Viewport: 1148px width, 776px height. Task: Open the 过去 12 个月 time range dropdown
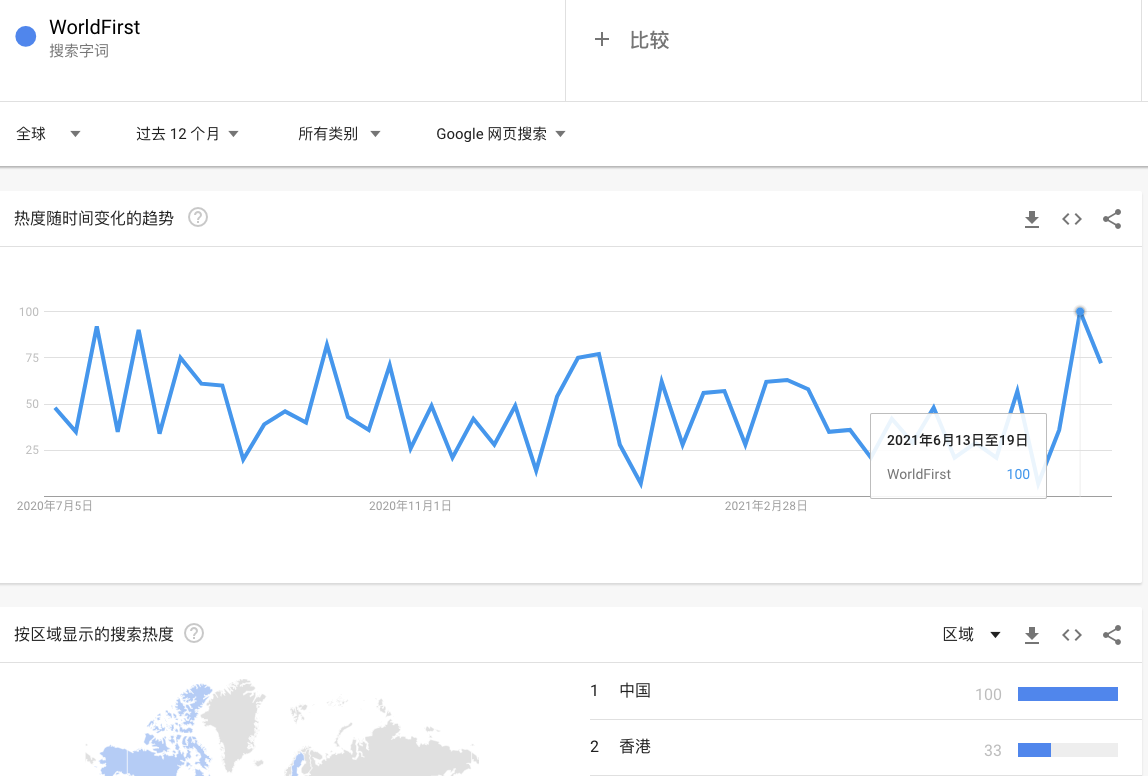point(187,134)
